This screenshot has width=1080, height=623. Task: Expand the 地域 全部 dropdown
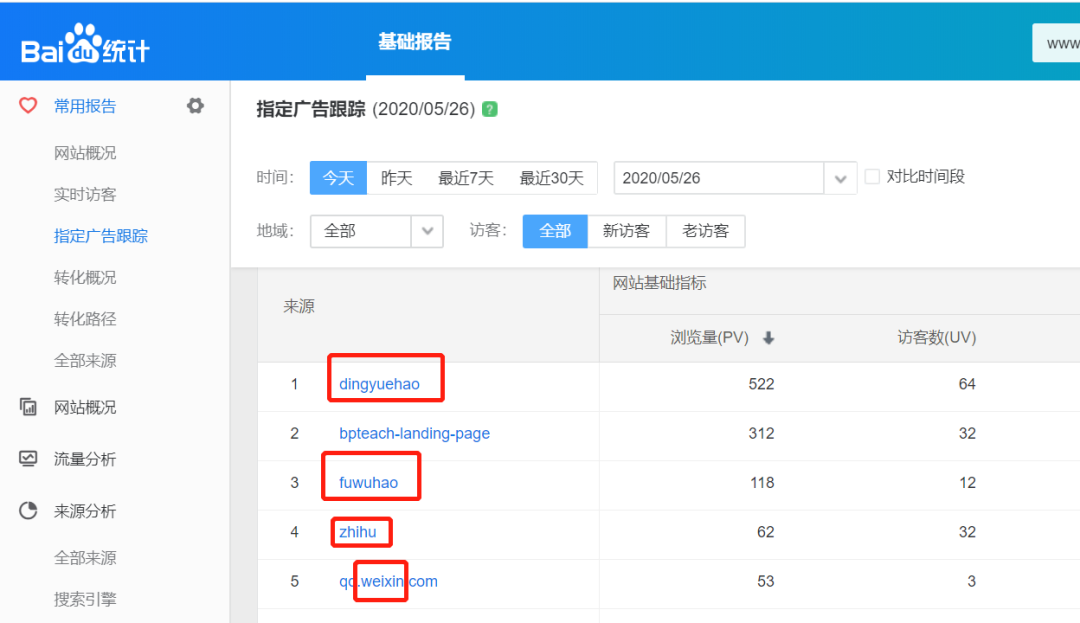click(x=427, y=231)
